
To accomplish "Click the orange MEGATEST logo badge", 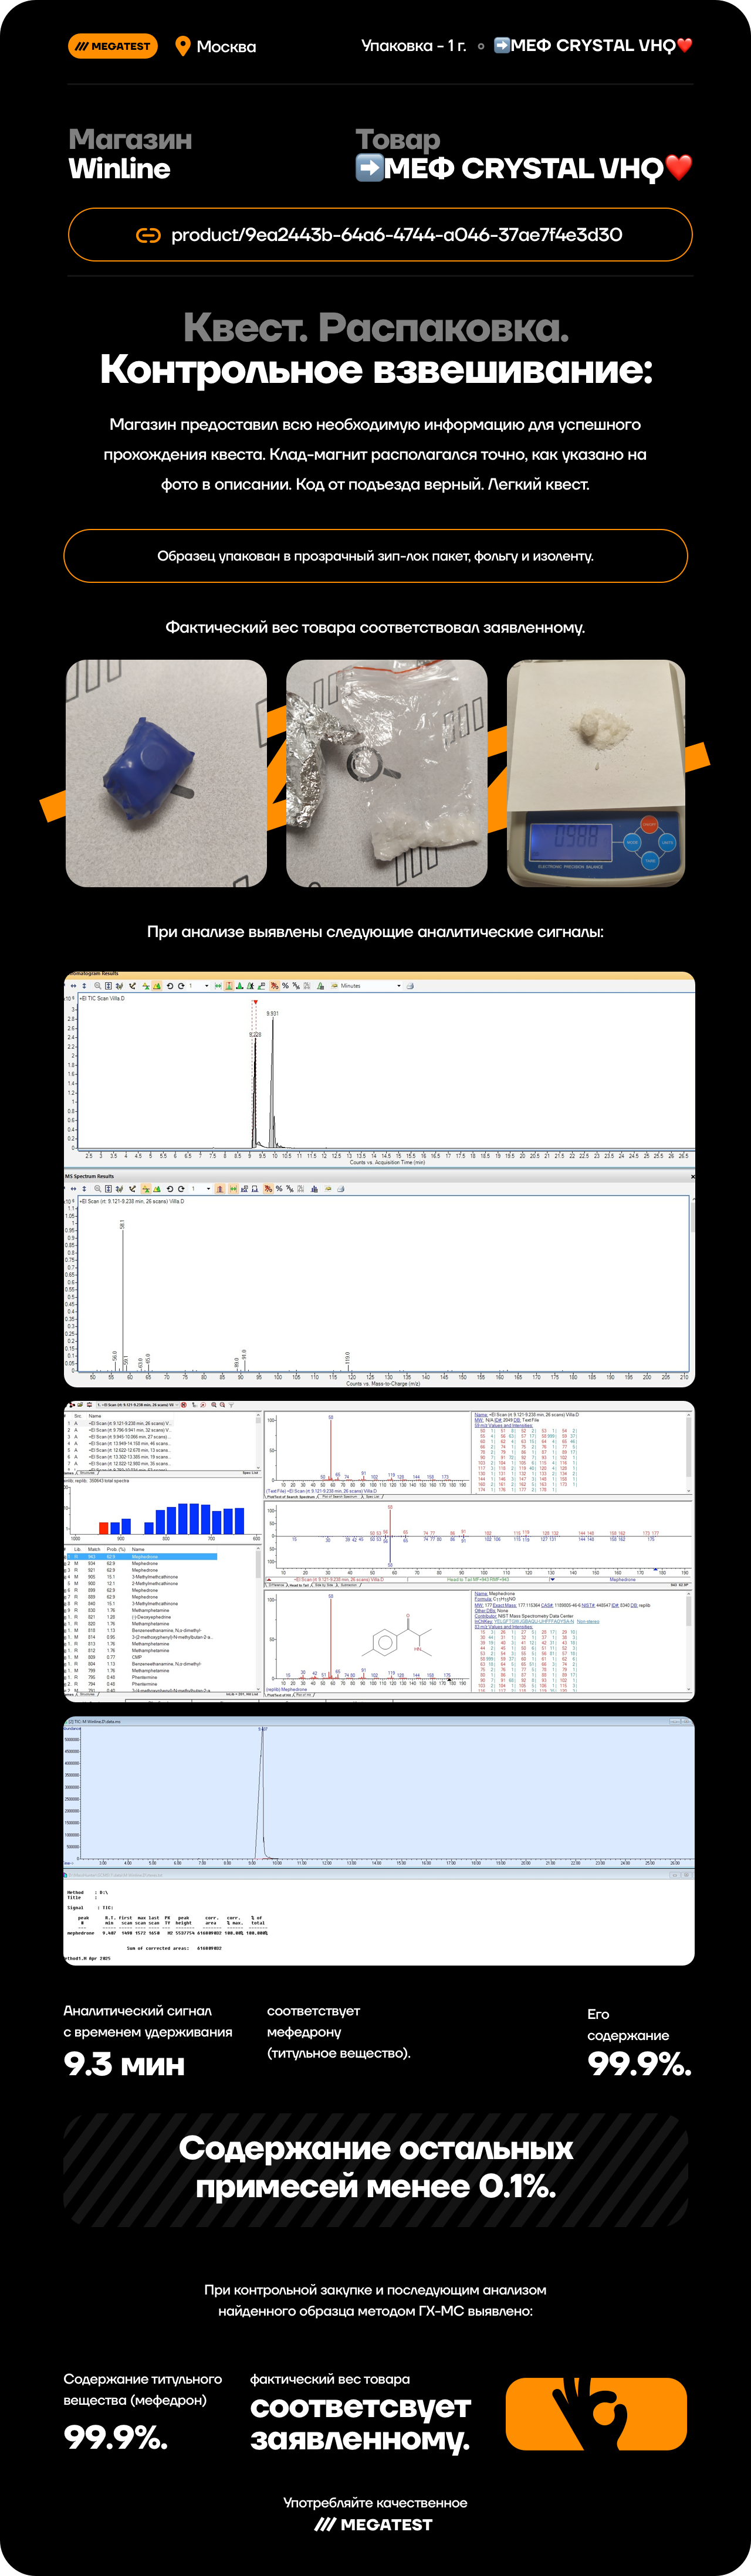I will pos(113,46).
